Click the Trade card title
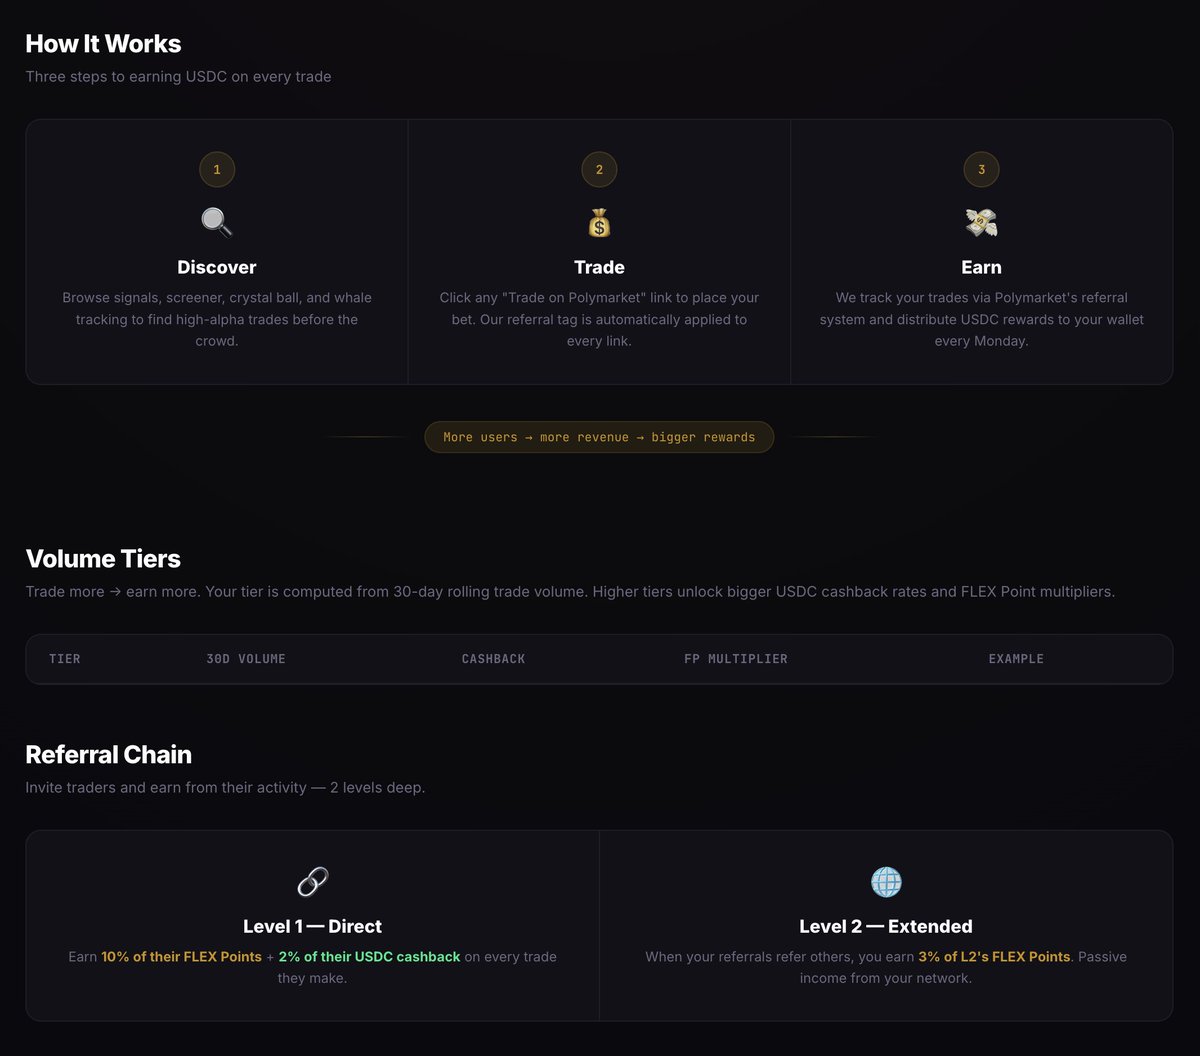 pyautogui.click(x=599, y=267)
